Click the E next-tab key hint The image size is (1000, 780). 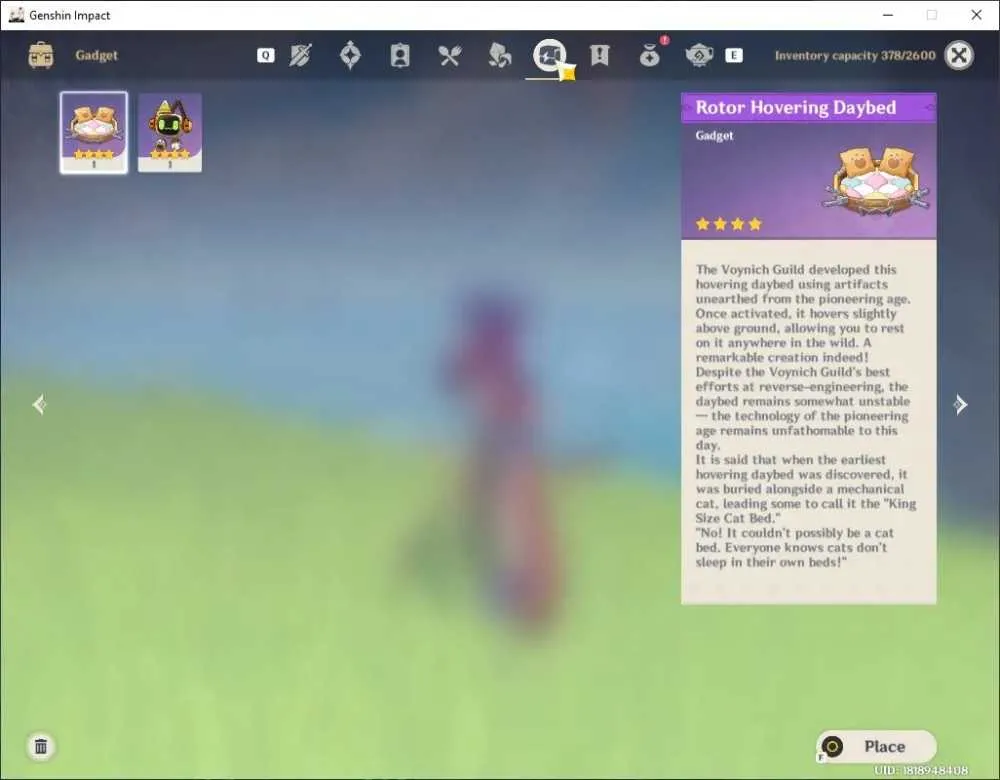pos(734,55)
